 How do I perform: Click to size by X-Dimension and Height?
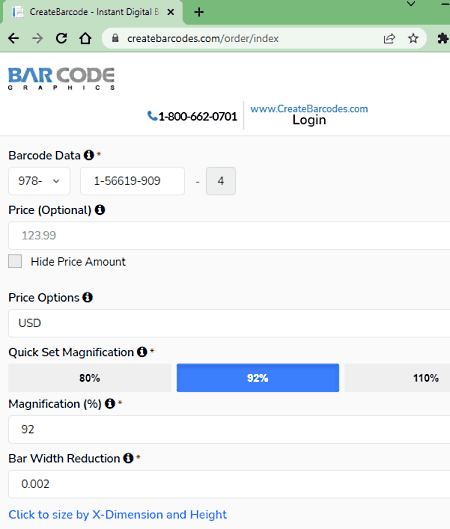[118, 515]
